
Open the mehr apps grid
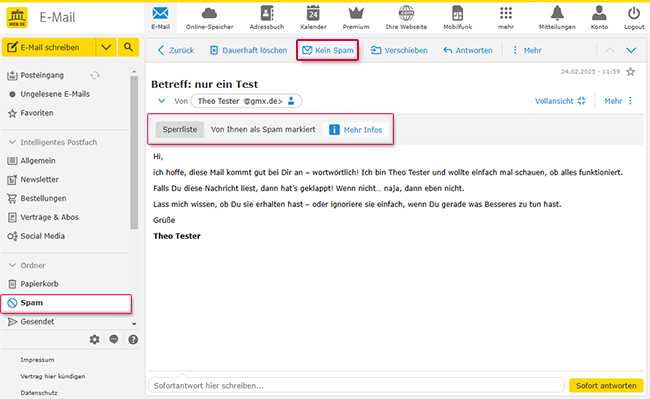[x=506, y=18]
